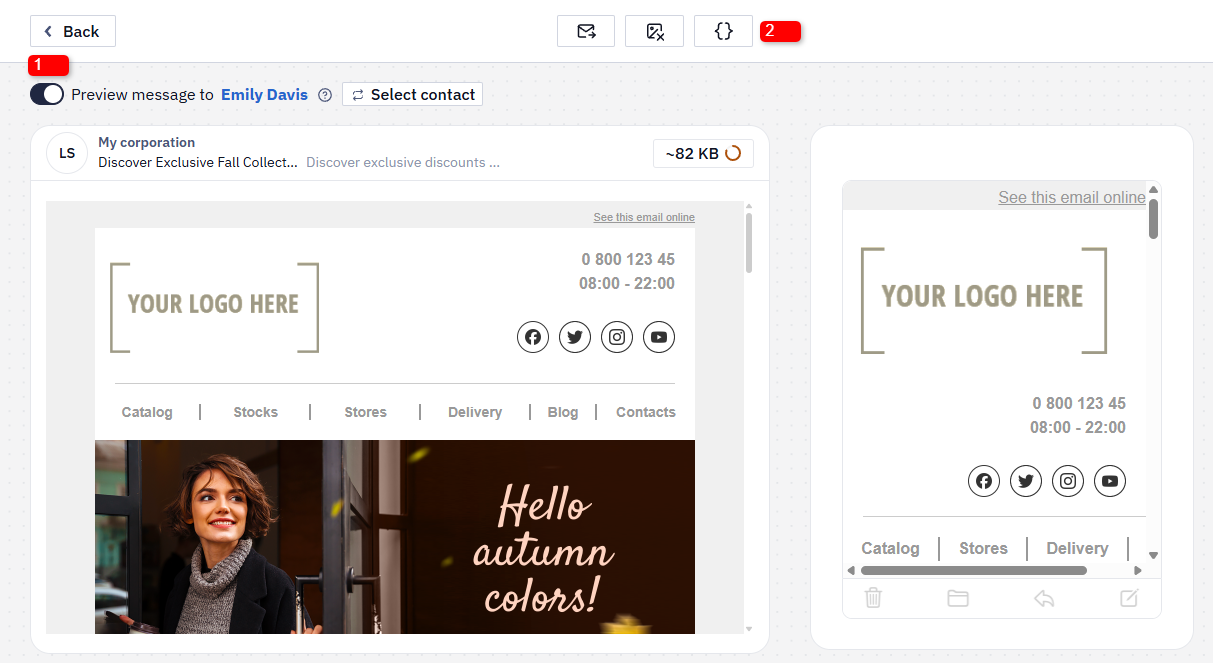1213x663 pixels.
Task: Open Catalog menu item in desktop preview
Action: click(147, 412)
